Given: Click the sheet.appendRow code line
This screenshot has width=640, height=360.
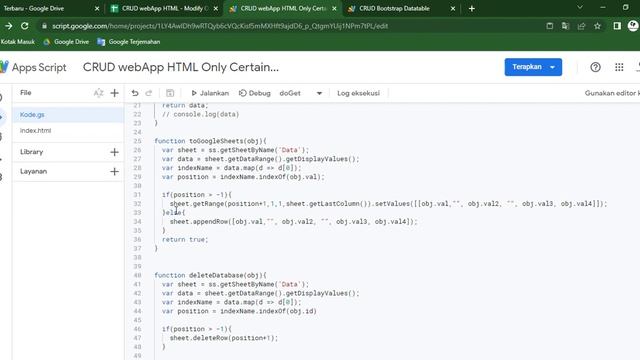Looking at the screenshot, I should [293, 222].
